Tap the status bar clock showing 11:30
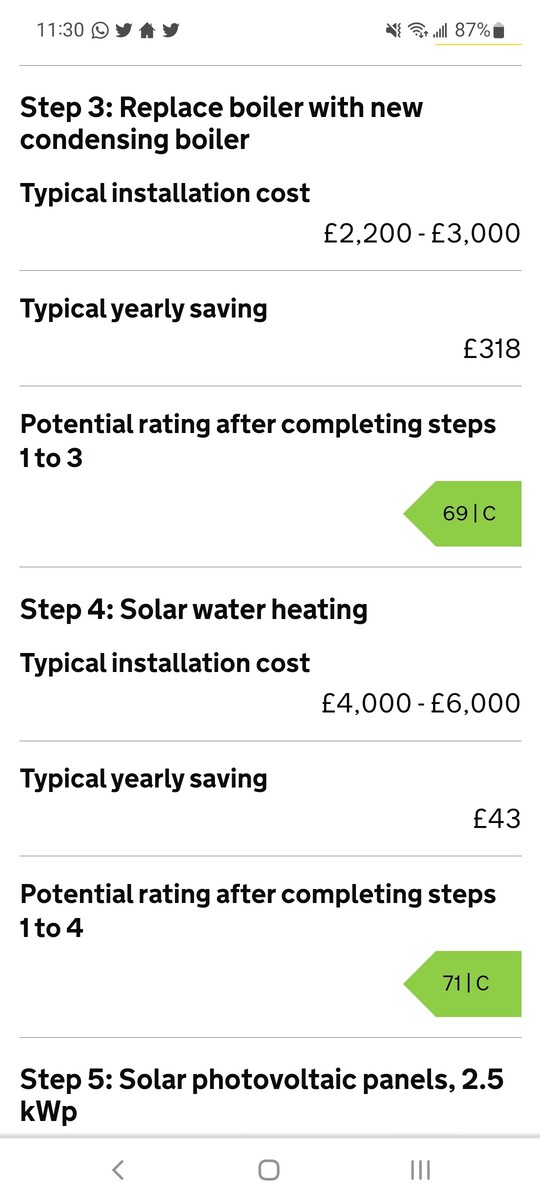Screen dimensions: 540x1200 click(60, 31)
